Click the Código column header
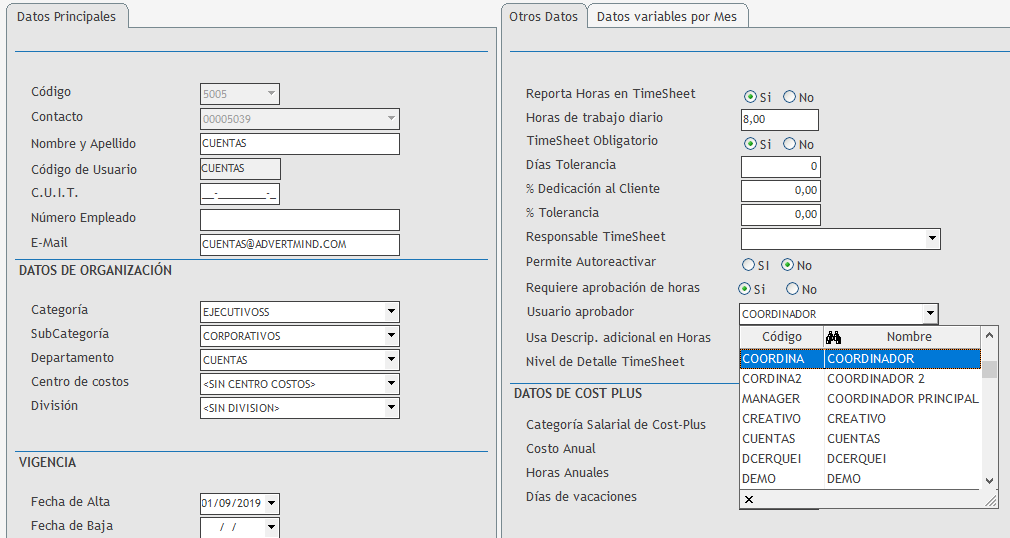The image size is (1010, 538). click(781, 337)
